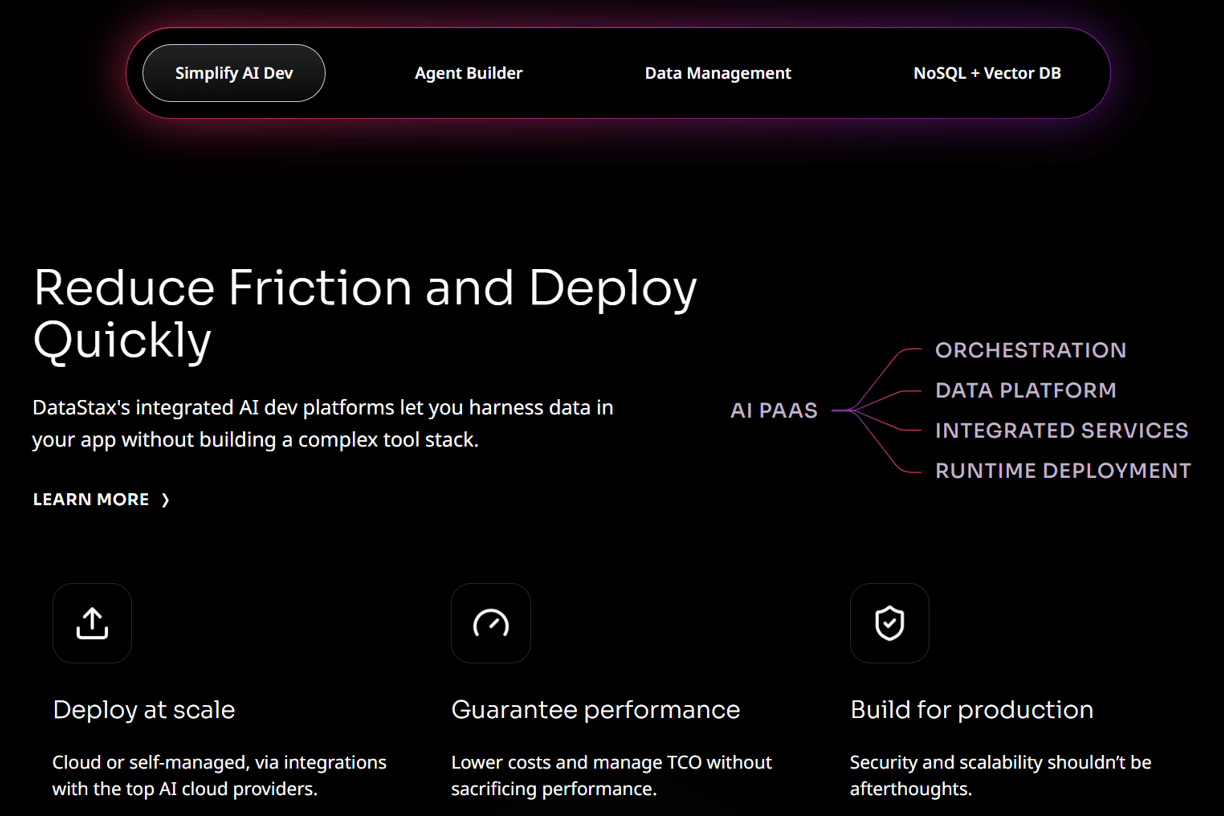Click the DATA PLATFORM label in the diagram
1224x816 pixels.
tap(1026, 390)
